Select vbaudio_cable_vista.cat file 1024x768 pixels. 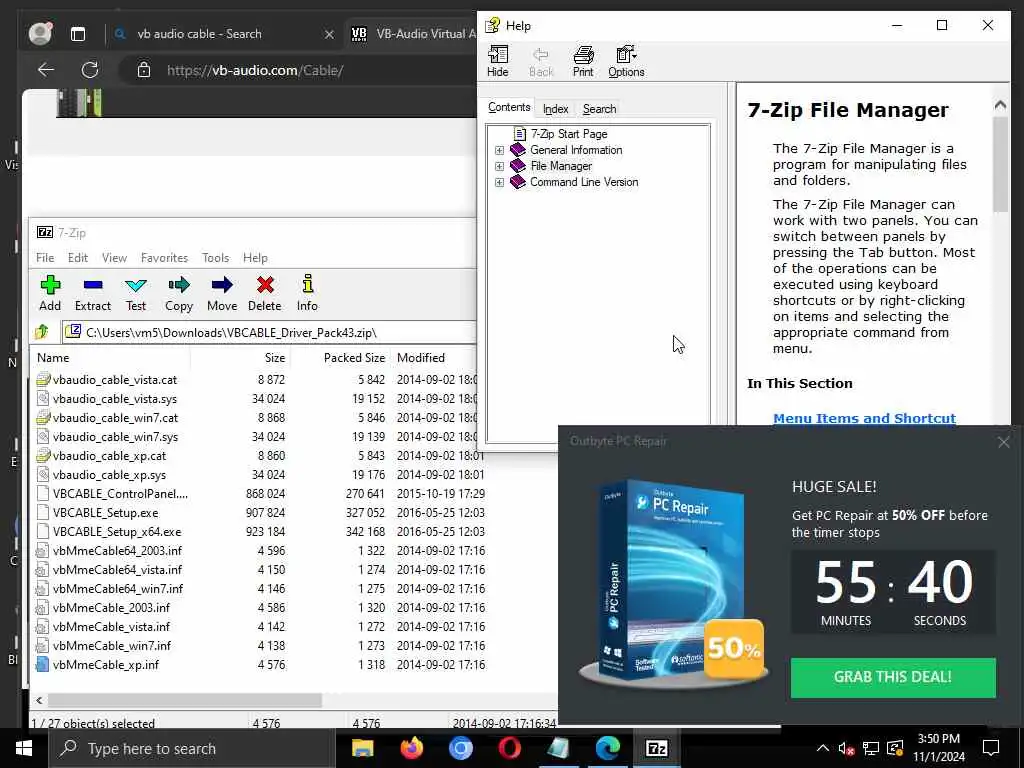(x=115, y=379)
